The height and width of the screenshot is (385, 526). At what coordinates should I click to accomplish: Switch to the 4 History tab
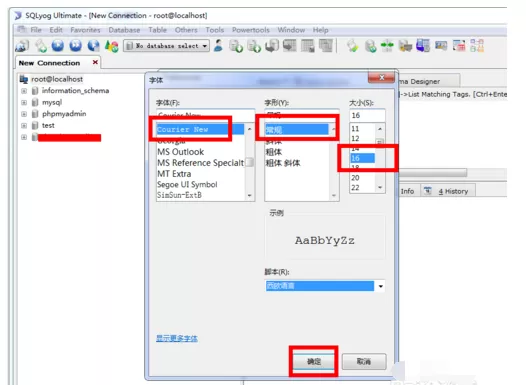point(448,191)
